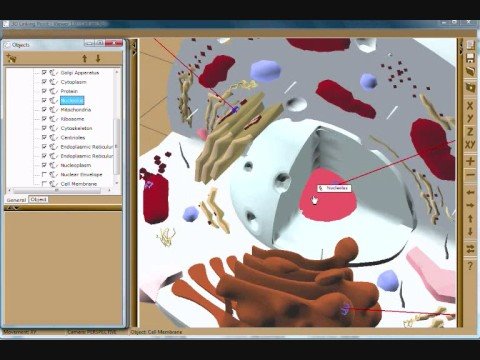Toggle the Protein visibility checkbox

(x=44, y=91)
